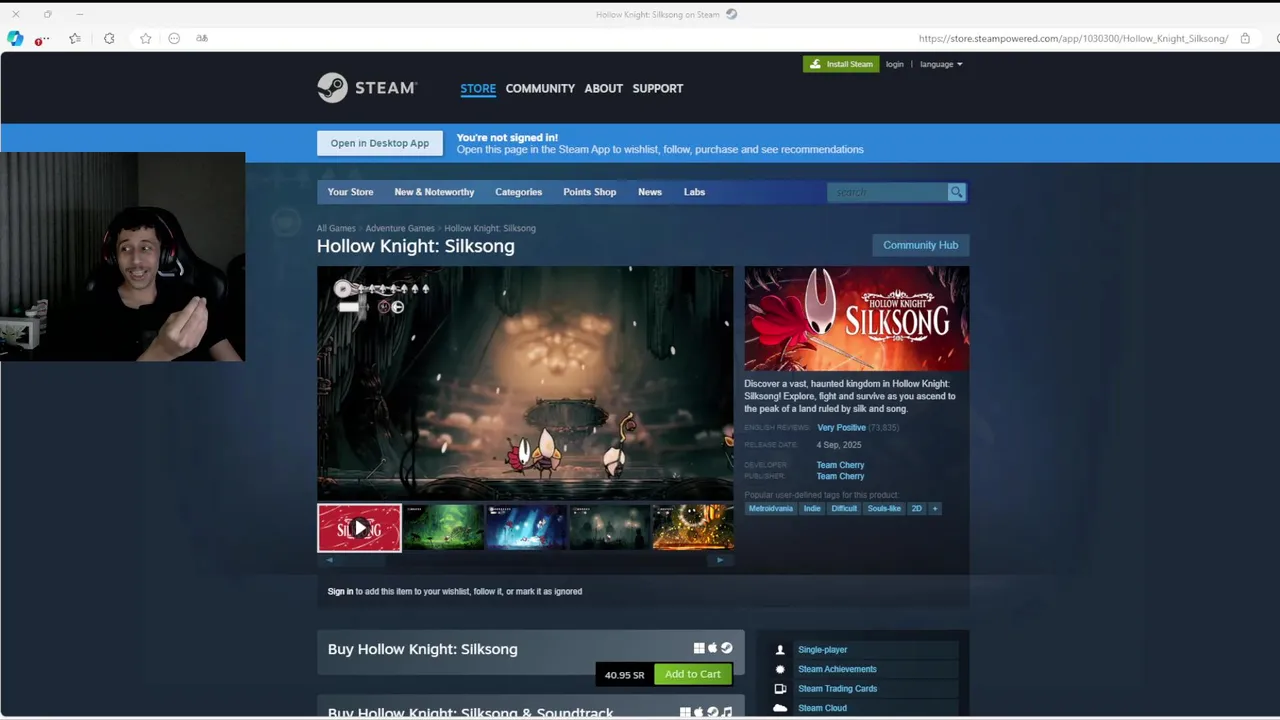
Task: Select the blue-lit screenshot thumbnail
Action: tap(526, 528)
